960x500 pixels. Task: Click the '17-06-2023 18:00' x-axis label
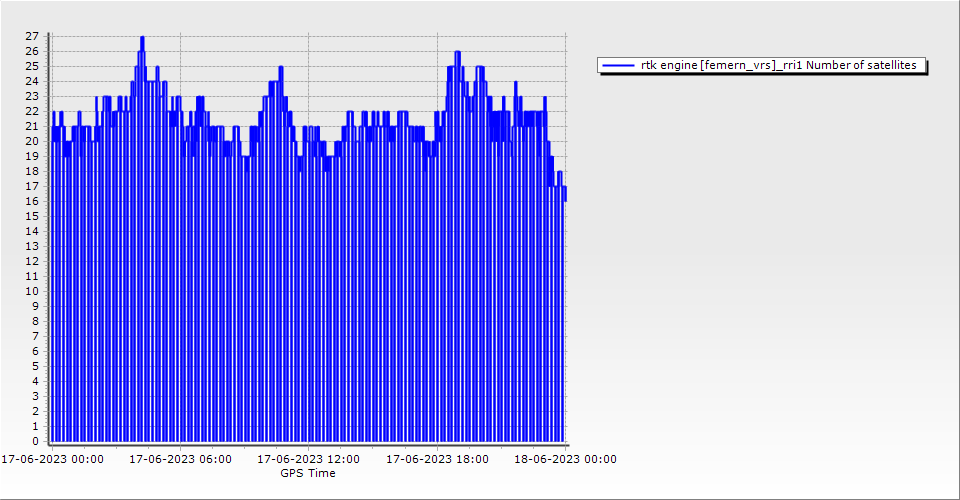[x=437, y=459]
